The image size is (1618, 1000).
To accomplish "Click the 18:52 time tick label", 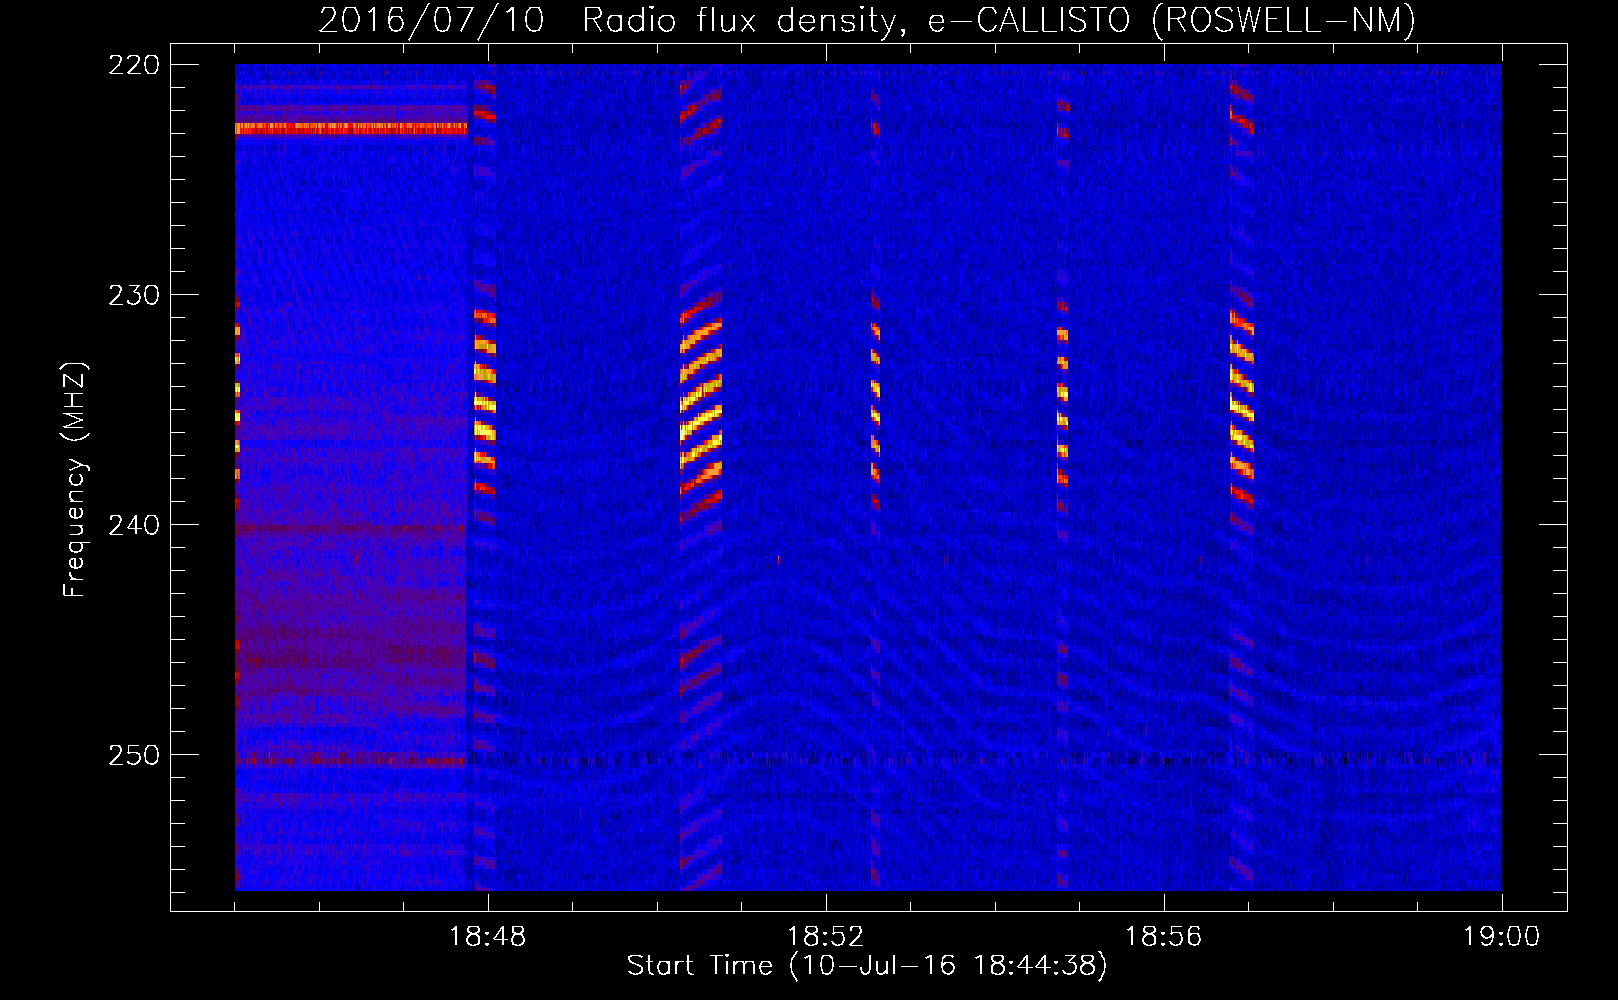I will click(x=826, y=937).
